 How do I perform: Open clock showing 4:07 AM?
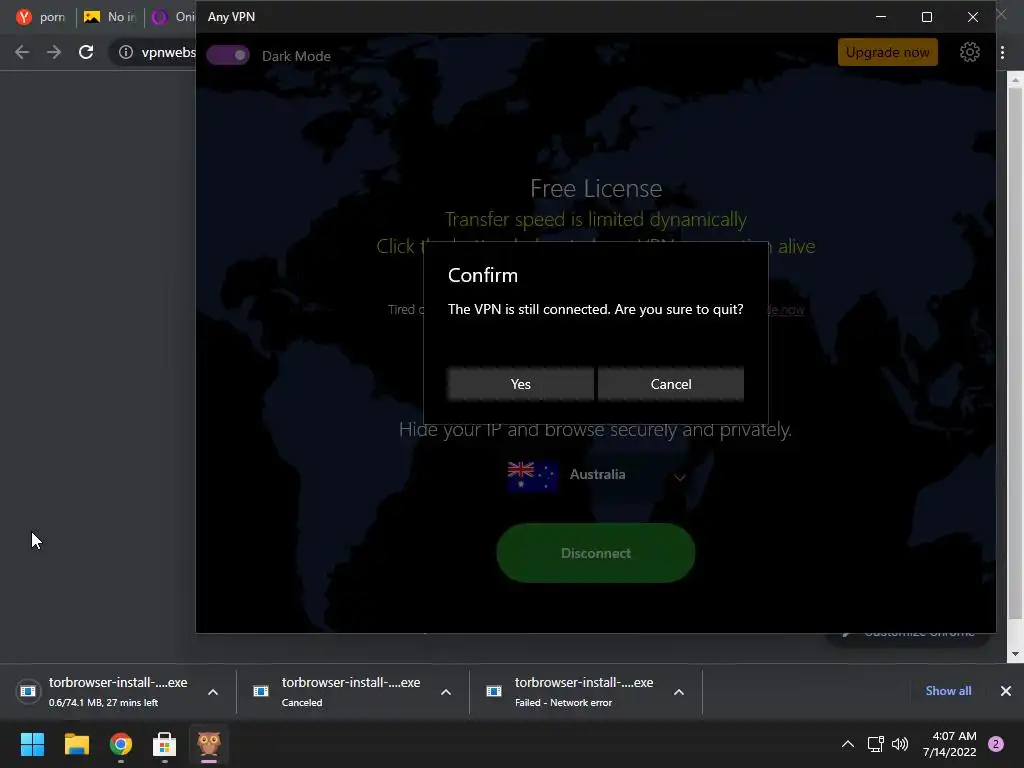[x=950, y=744]
